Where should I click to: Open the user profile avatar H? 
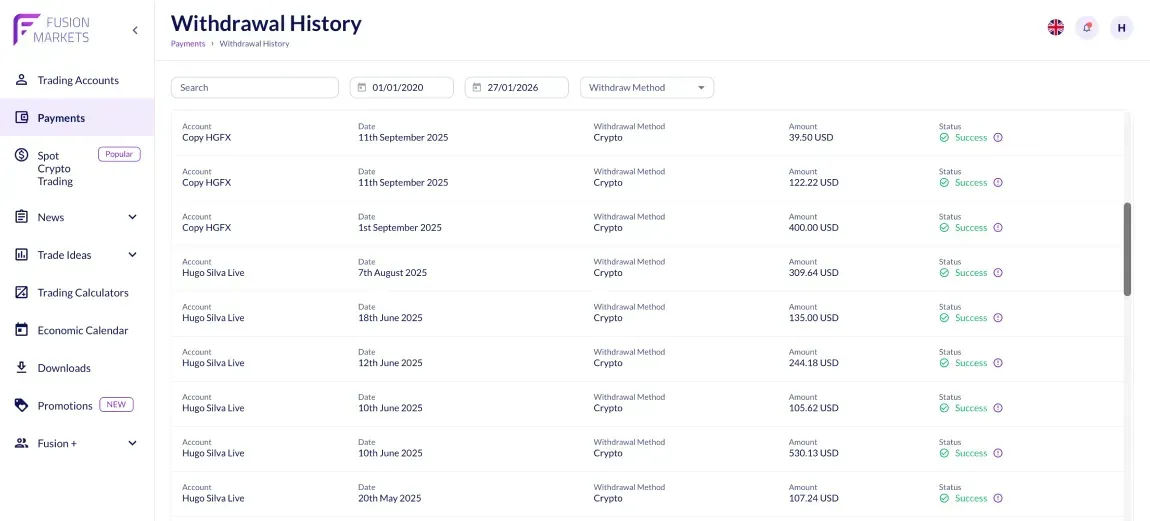(1121, 28)
